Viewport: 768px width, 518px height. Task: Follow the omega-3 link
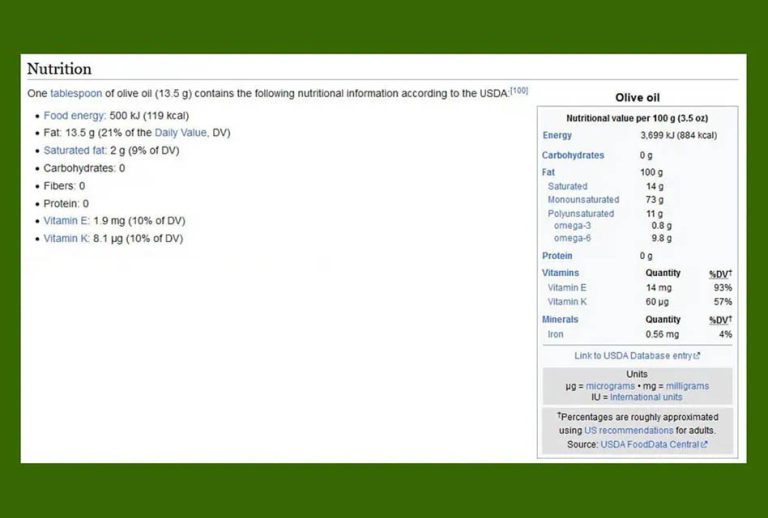(572, 226)
